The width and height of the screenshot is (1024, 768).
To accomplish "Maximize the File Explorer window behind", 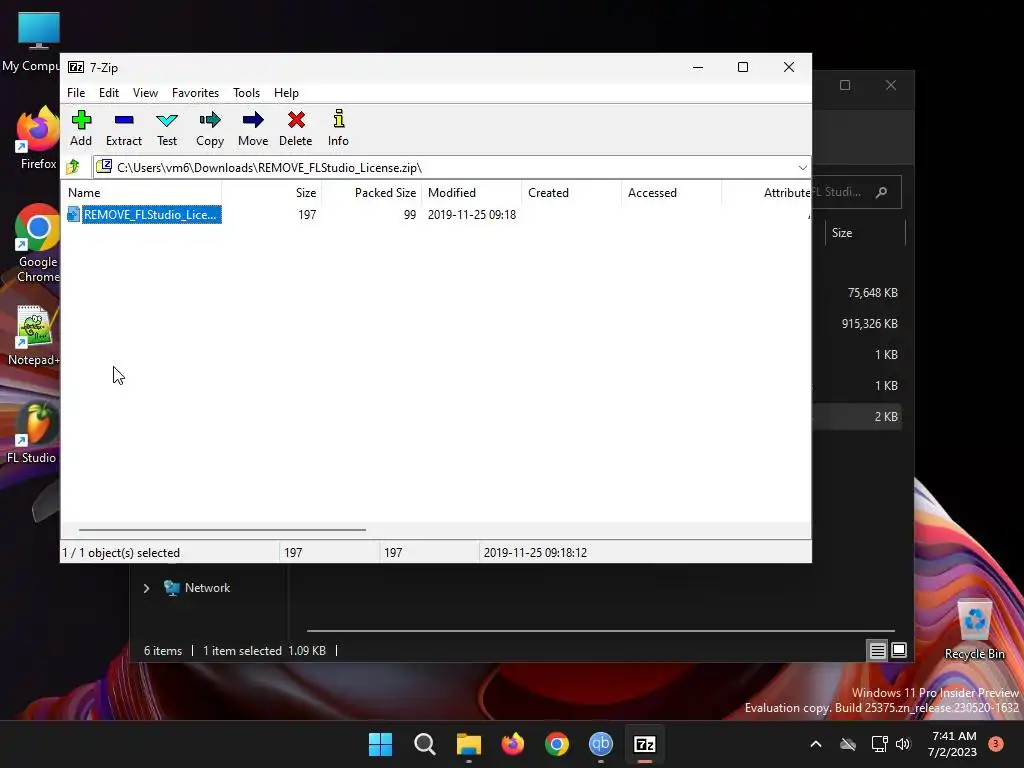I will (x=845, y=85).
